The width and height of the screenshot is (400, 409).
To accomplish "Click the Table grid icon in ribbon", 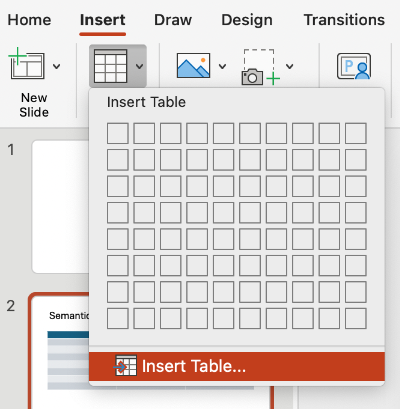I will (x=111, y=66).
